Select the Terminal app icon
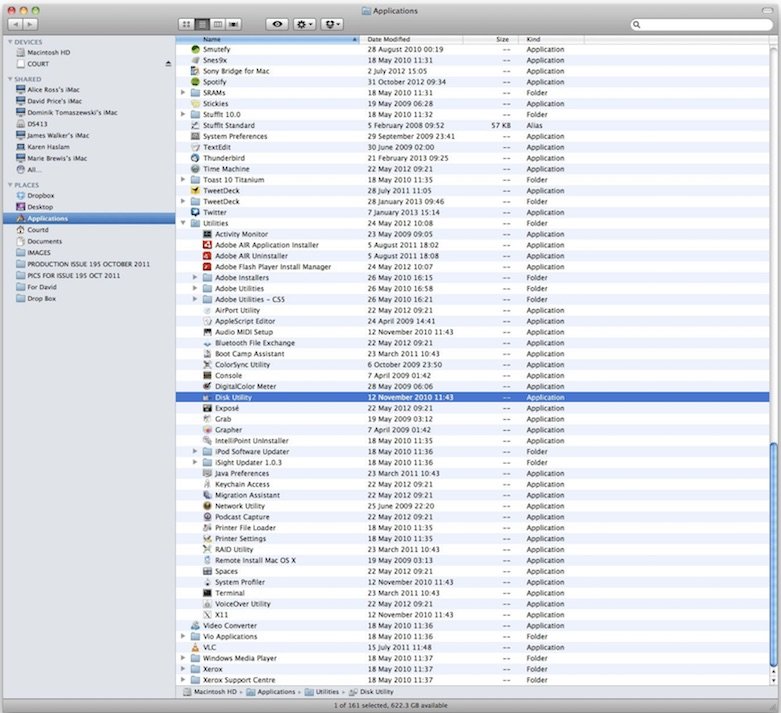The image size is (781, 713). coord(207,593)
